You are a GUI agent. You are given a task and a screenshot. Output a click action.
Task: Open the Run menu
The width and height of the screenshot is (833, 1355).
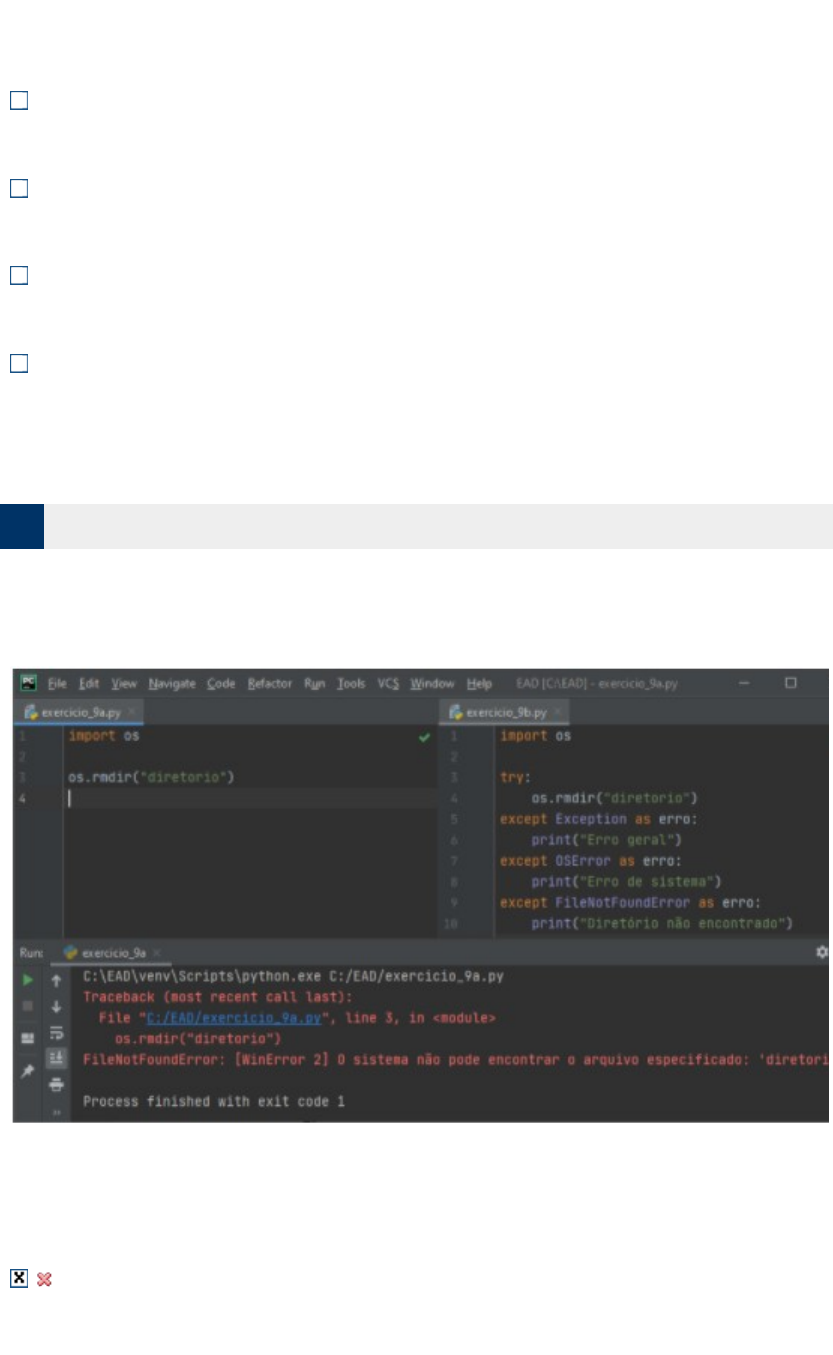pos(315,684)
